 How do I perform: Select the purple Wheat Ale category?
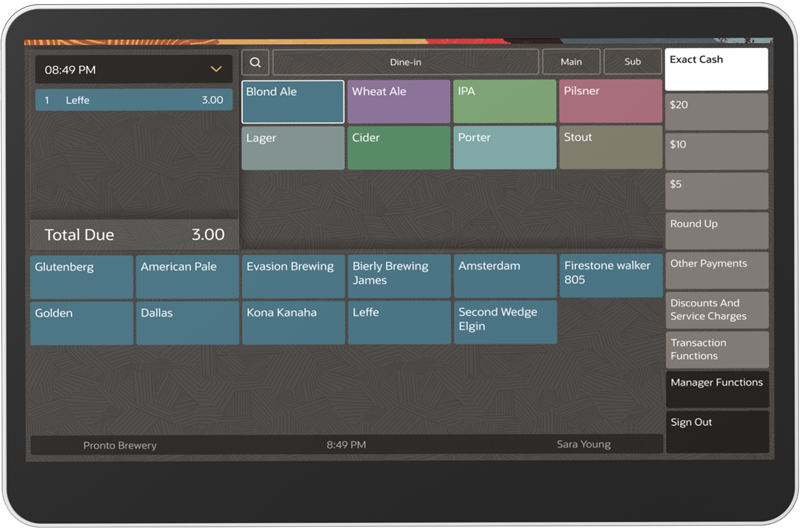pos(399,102)
